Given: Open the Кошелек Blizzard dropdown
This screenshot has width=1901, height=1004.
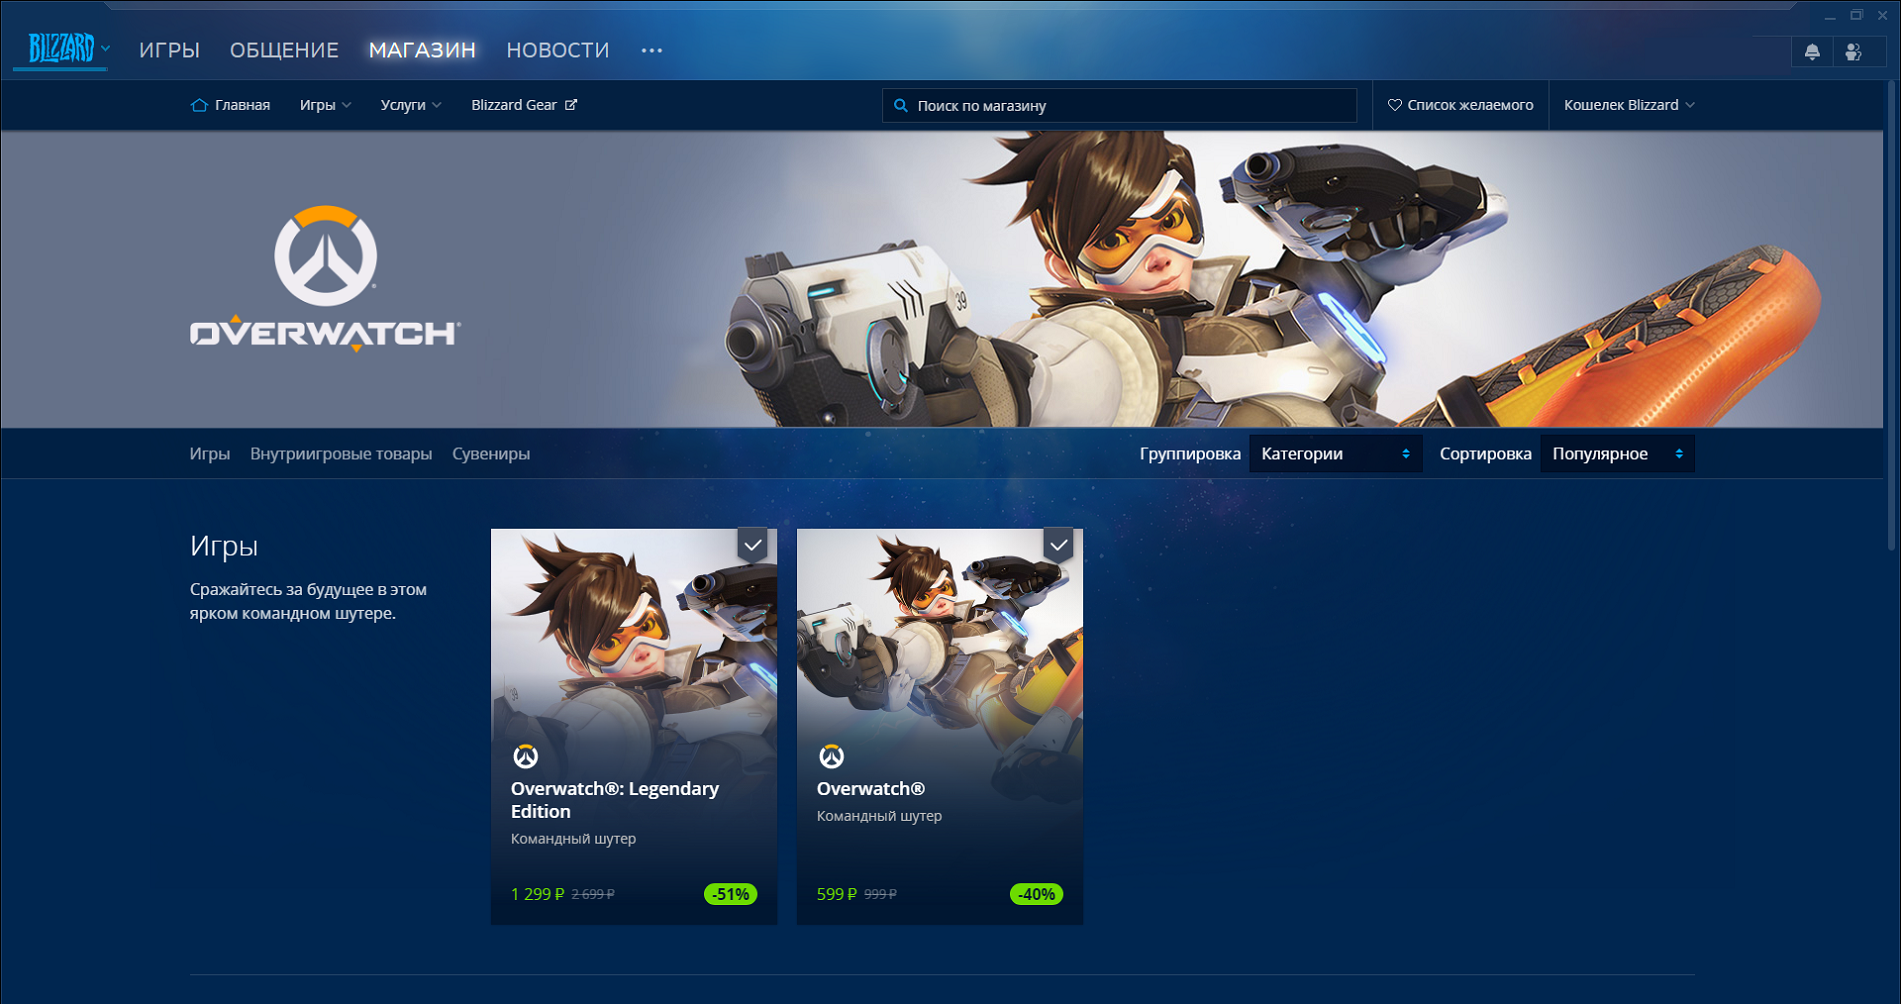Looking at the screenshot, I should [x=1628, y=105].
